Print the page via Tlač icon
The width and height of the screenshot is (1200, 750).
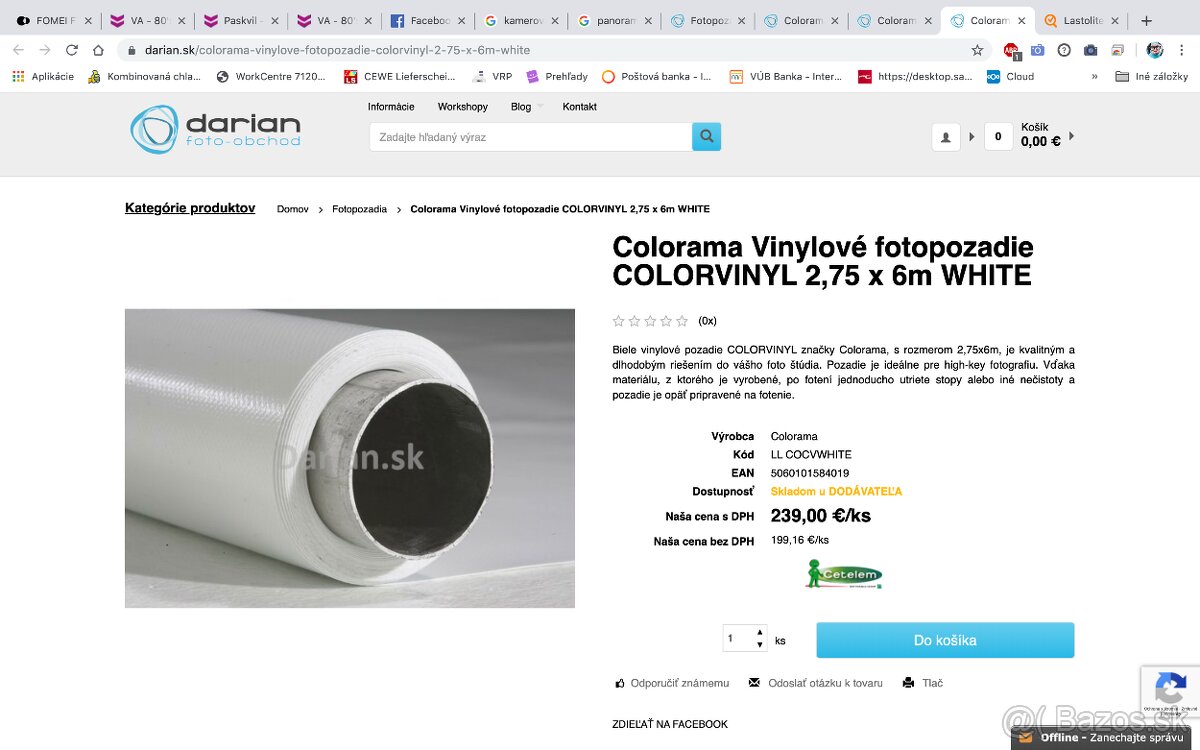(908, 683)
